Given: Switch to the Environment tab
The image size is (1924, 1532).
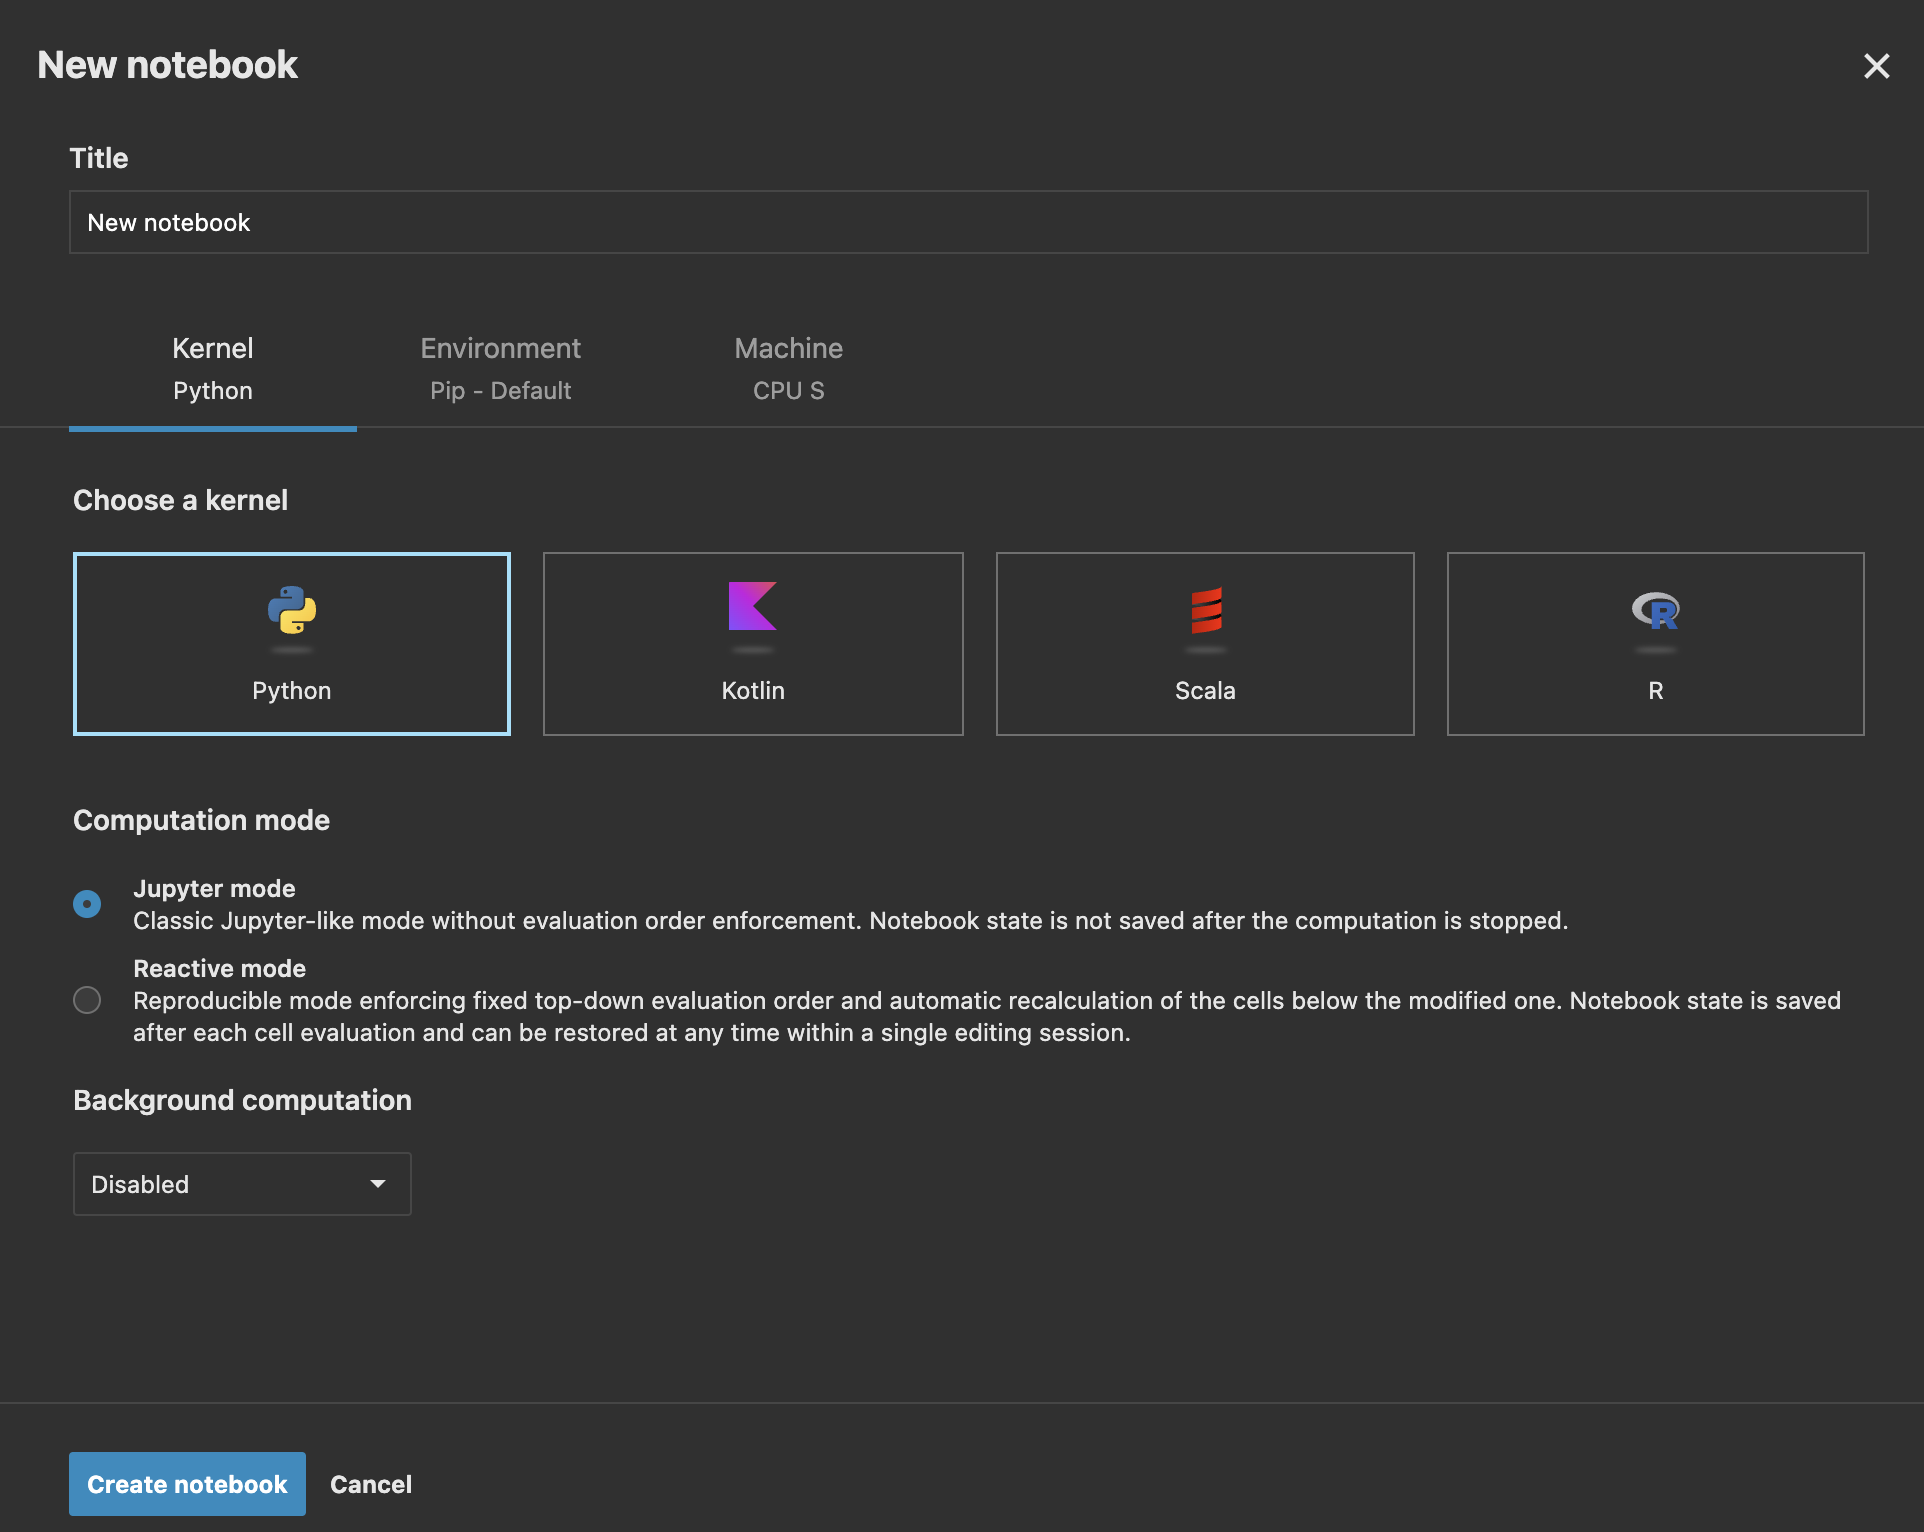Looking at the screenshot, I should point(500,368).
